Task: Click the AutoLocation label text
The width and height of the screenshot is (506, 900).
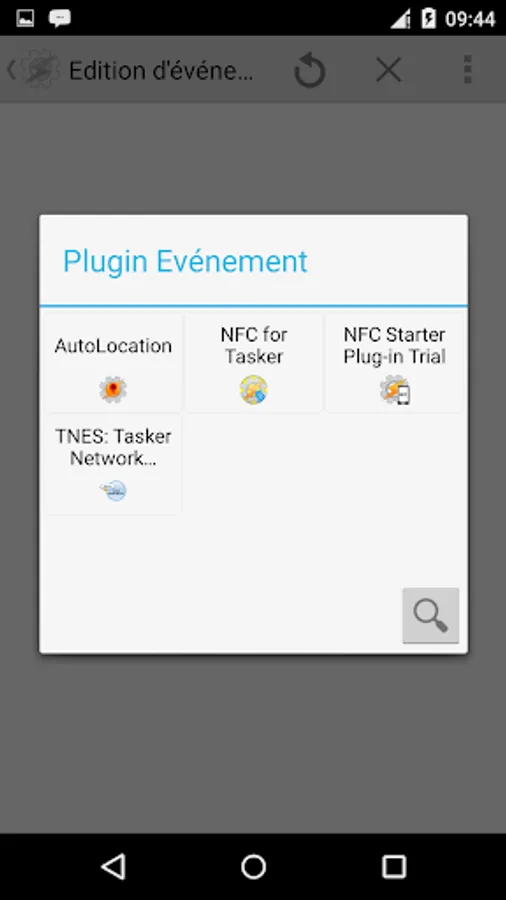Action: 113,346
